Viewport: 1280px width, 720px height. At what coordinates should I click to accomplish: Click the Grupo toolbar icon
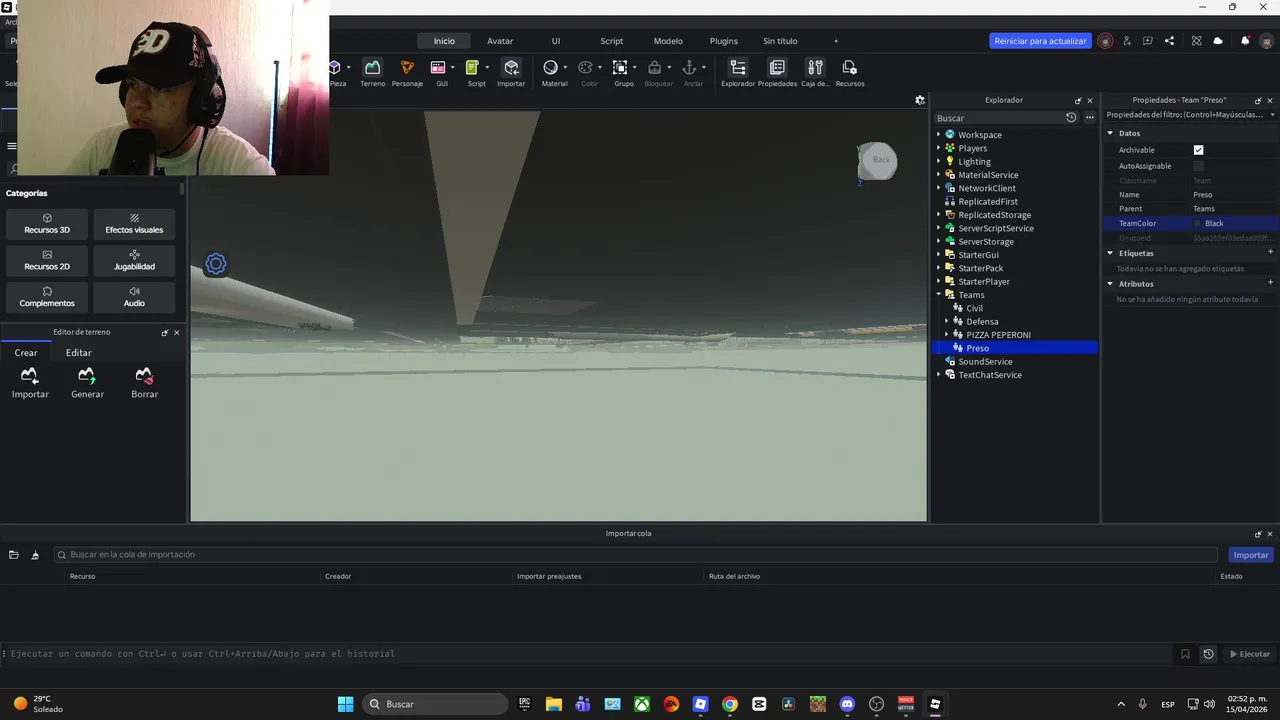(620, 68)
